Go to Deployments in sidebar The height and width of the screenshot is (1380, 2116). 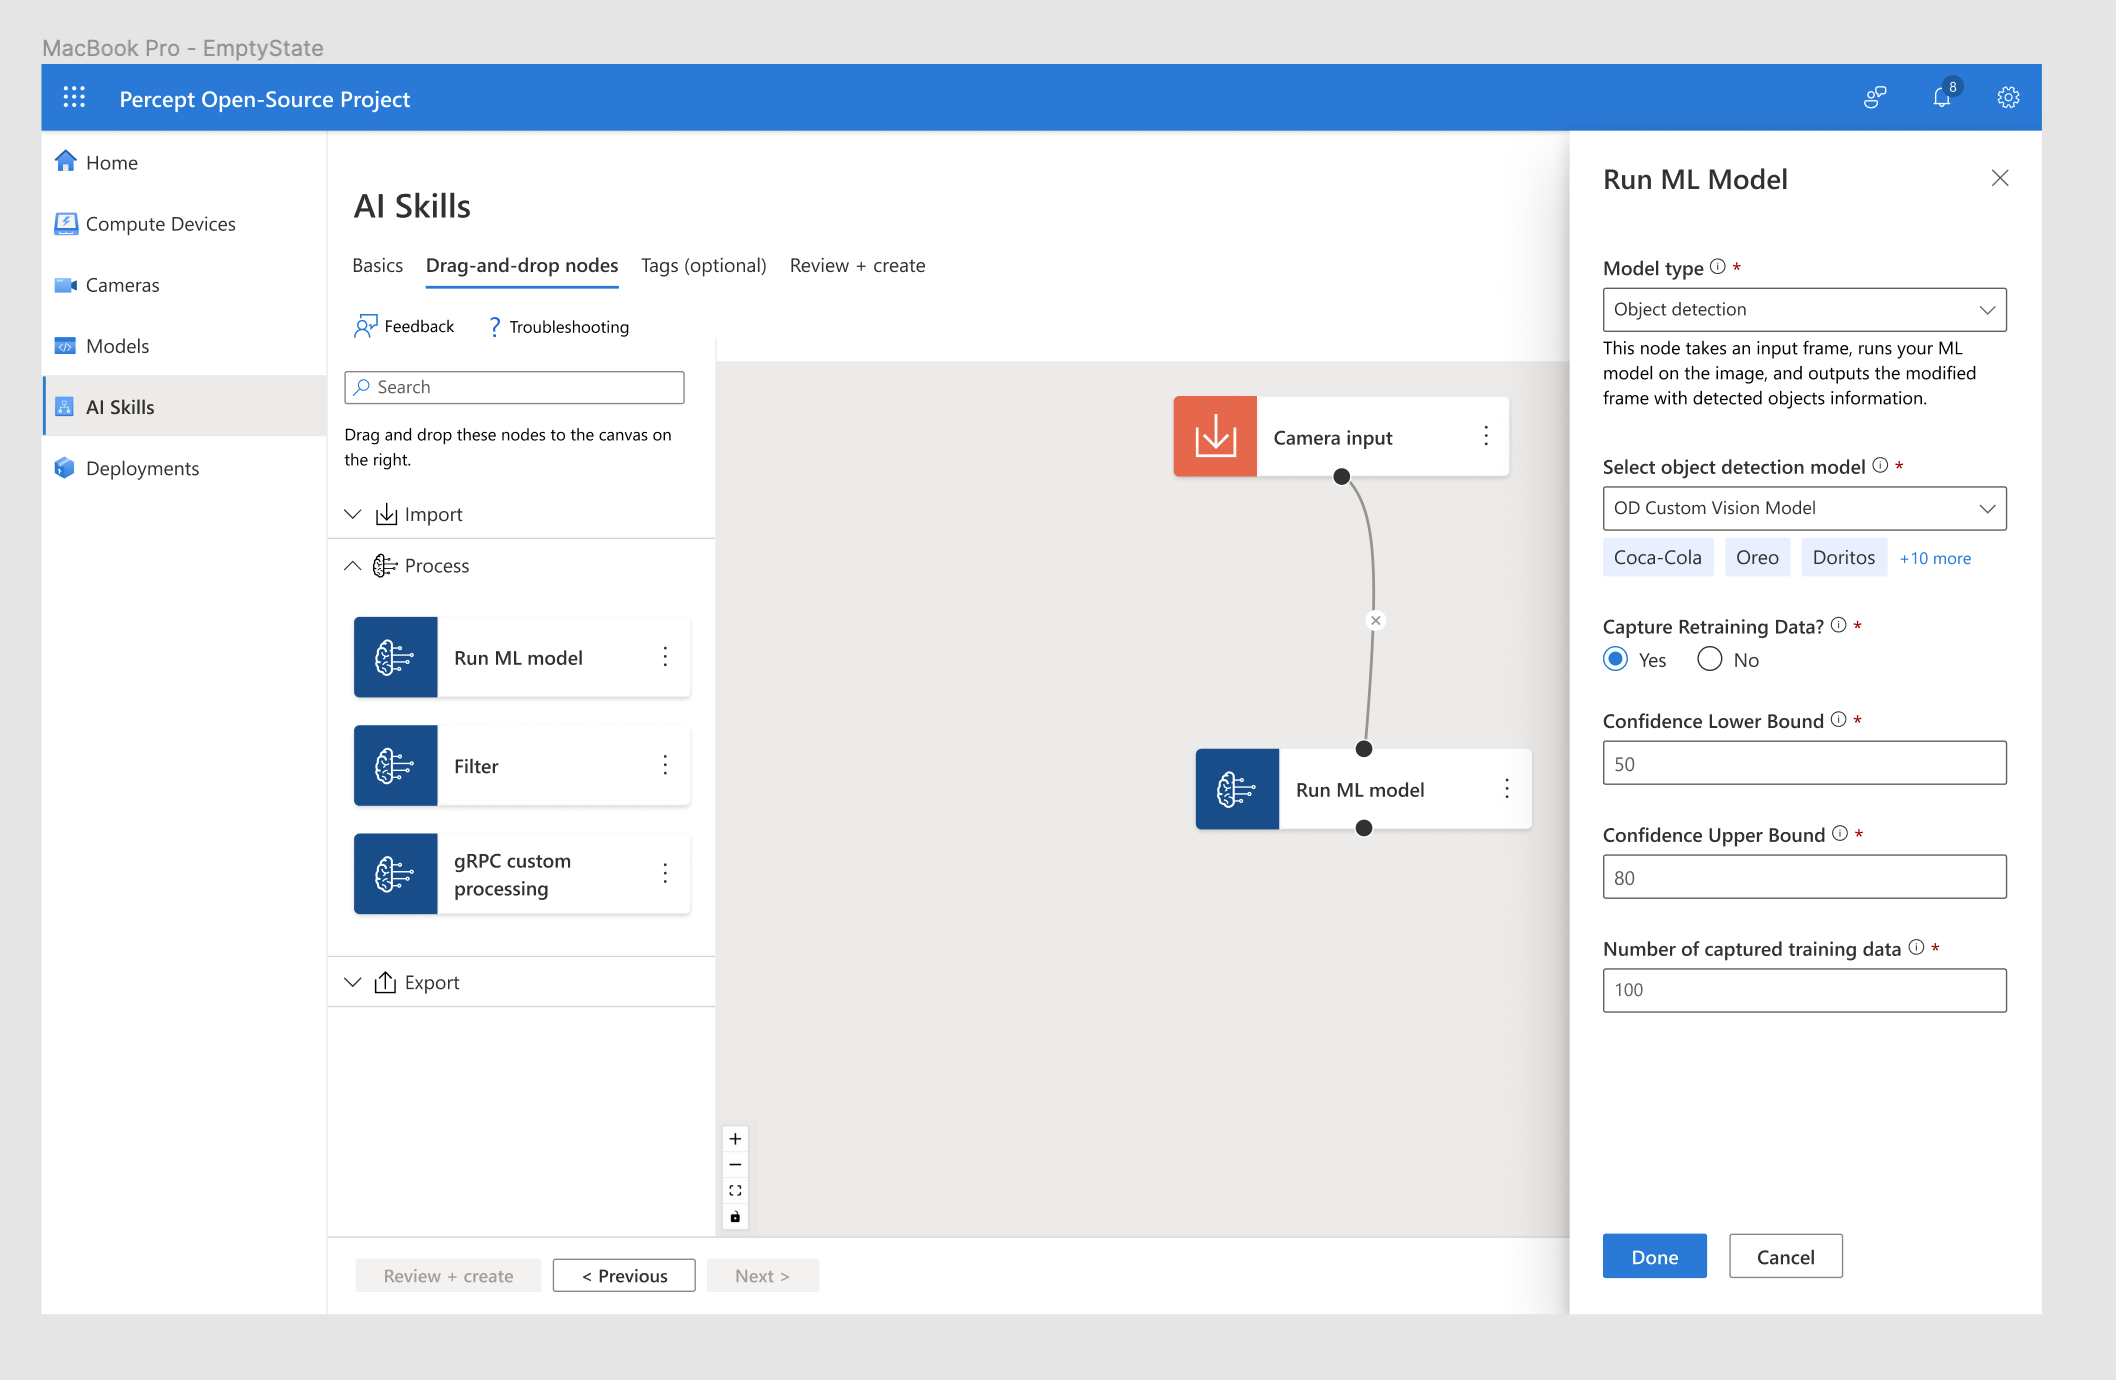point(142,468)
